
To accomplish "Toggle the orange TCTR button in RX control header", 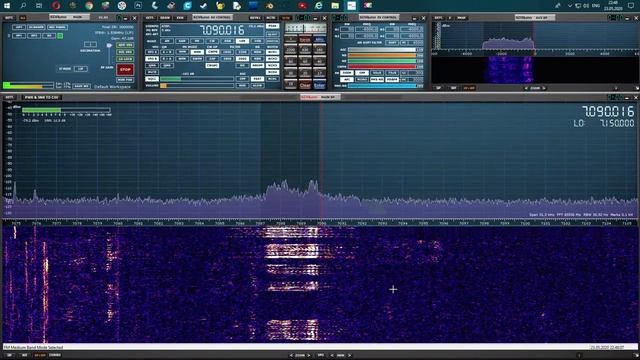I will 286,18.
